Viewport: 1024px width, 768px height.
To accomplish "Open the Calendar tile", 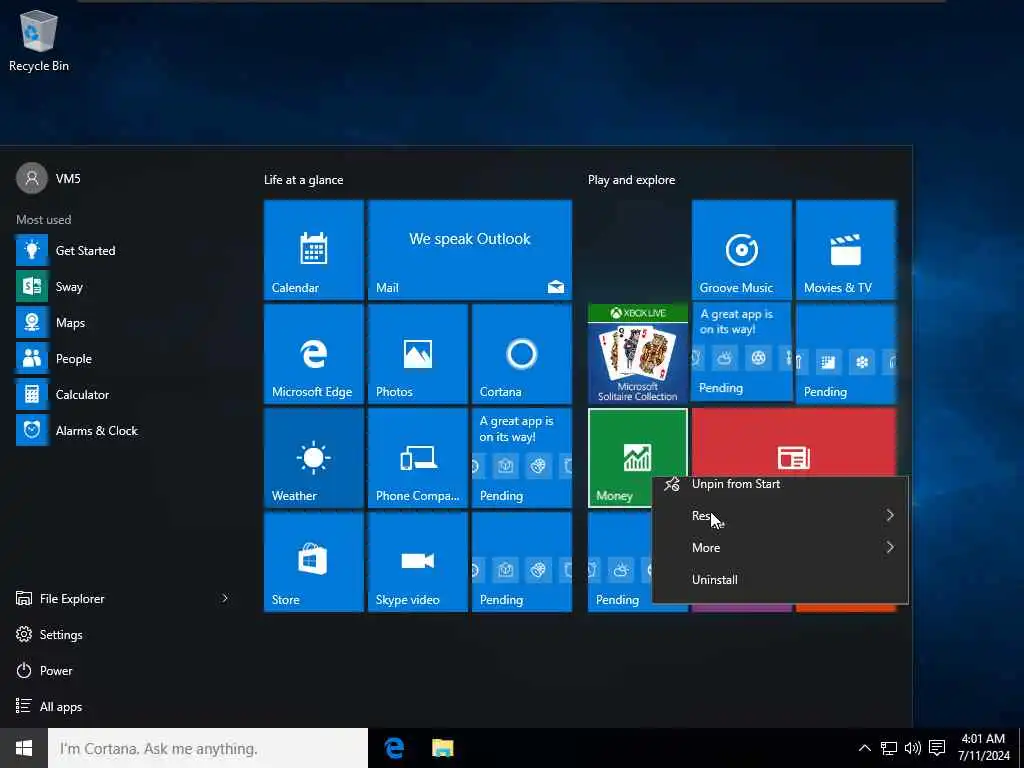I will point(313,250).
